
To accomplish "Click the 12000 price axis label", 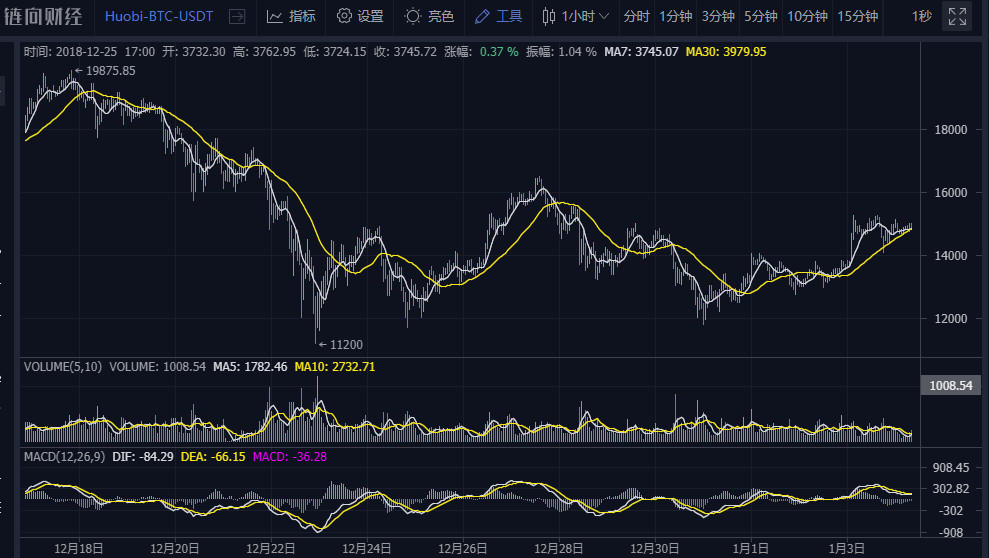I will coord(951,318).
